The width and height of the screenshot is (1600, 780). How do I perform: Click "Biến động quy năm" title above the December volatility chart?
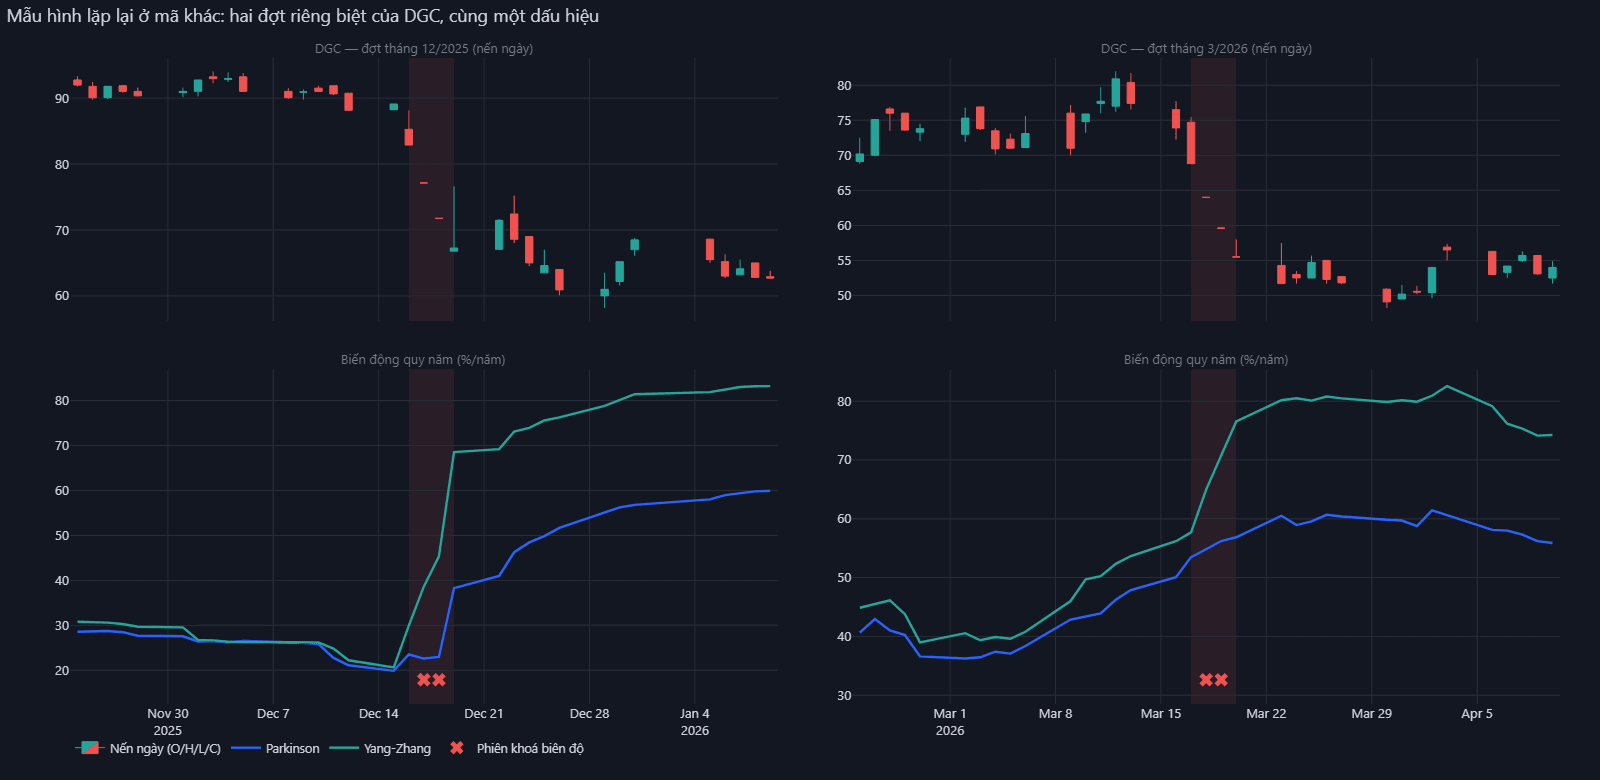pyautogui.click(x=423, y=359)
